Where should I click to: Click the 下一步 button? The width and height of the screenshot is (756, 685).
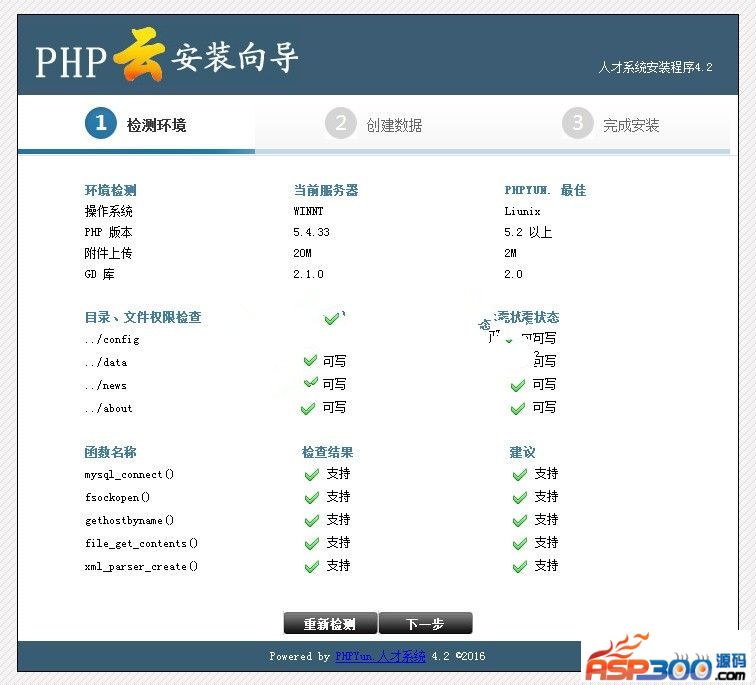[x=425, y=624]
